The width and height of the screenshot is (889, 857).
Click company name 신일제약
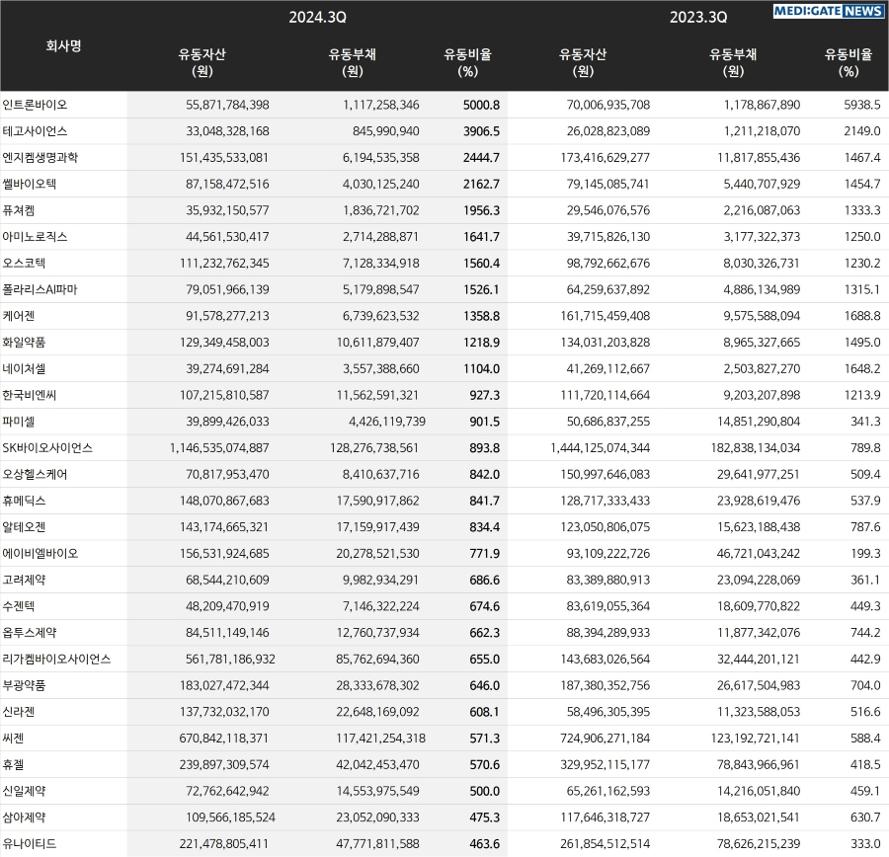click(x=24, y=791)
